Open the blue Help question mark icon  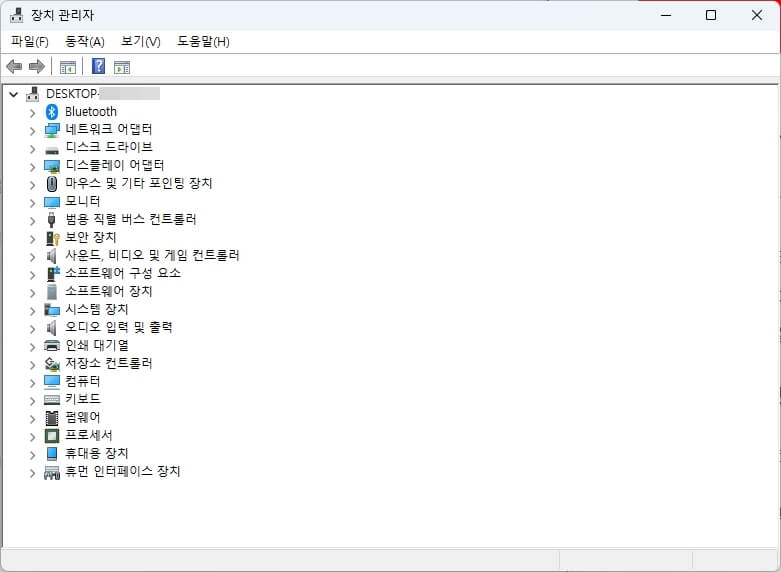[99, 66]
